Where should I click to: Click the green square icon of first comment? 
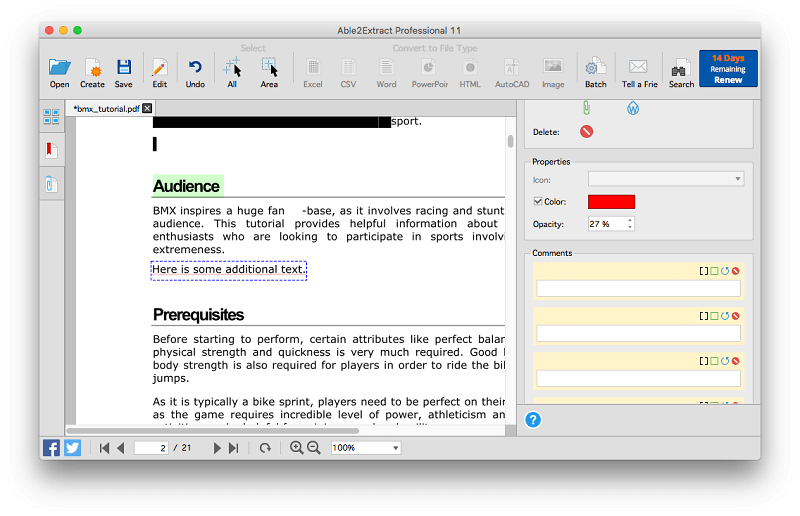tap(714, 271)
